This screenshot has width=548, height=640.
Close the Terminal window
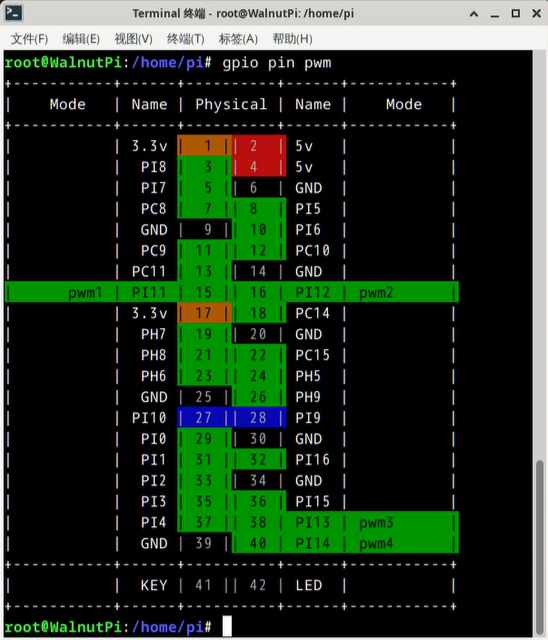click(537, 13)
